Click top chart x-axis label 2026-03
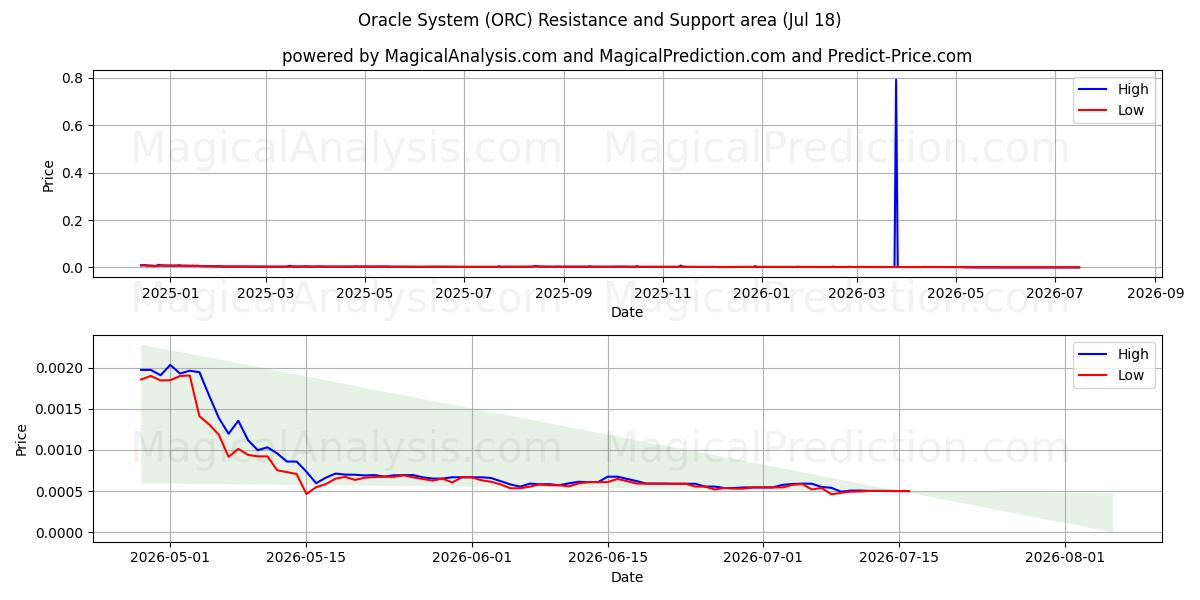Viewport: 1200px width, 600px height. coord(858,293)
